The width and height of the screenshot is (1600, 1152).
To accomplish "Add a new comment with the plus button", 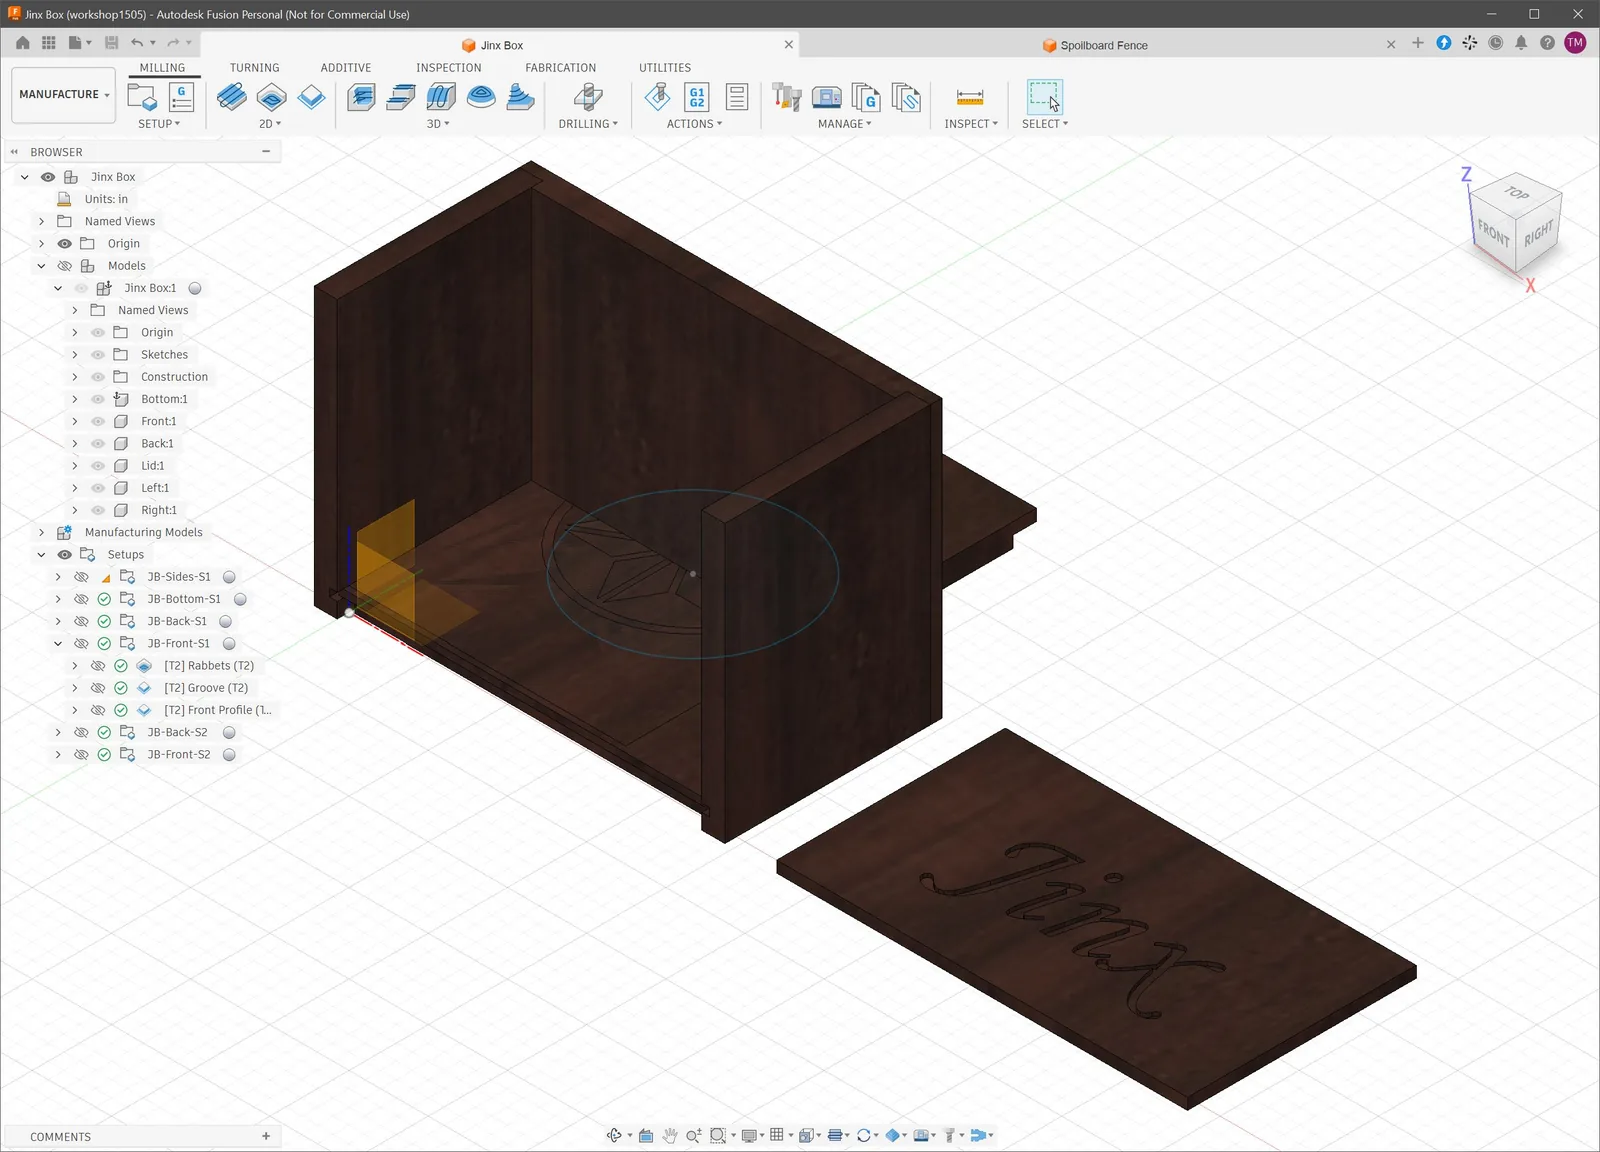I will coord(266,1136).
